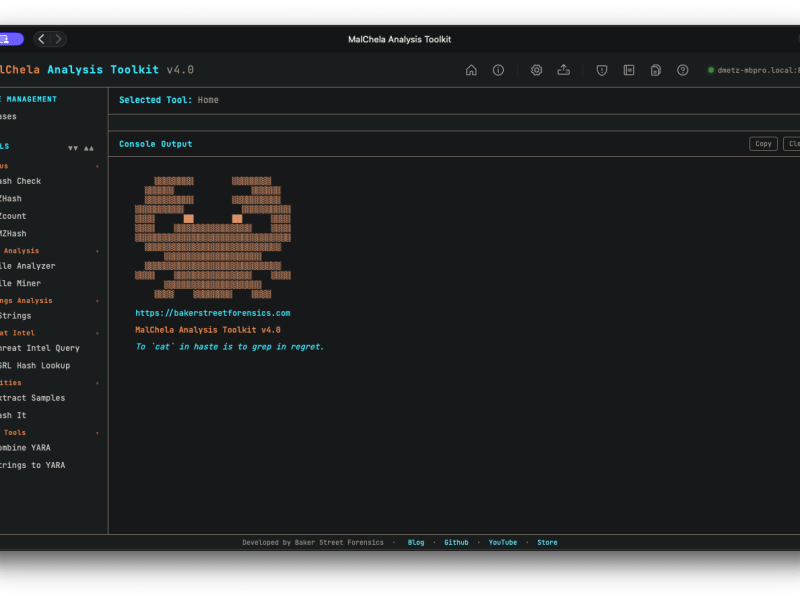Click the upload/export tray icon
Viewport: 800px width, 600px height.
click(x=563, y=70)
